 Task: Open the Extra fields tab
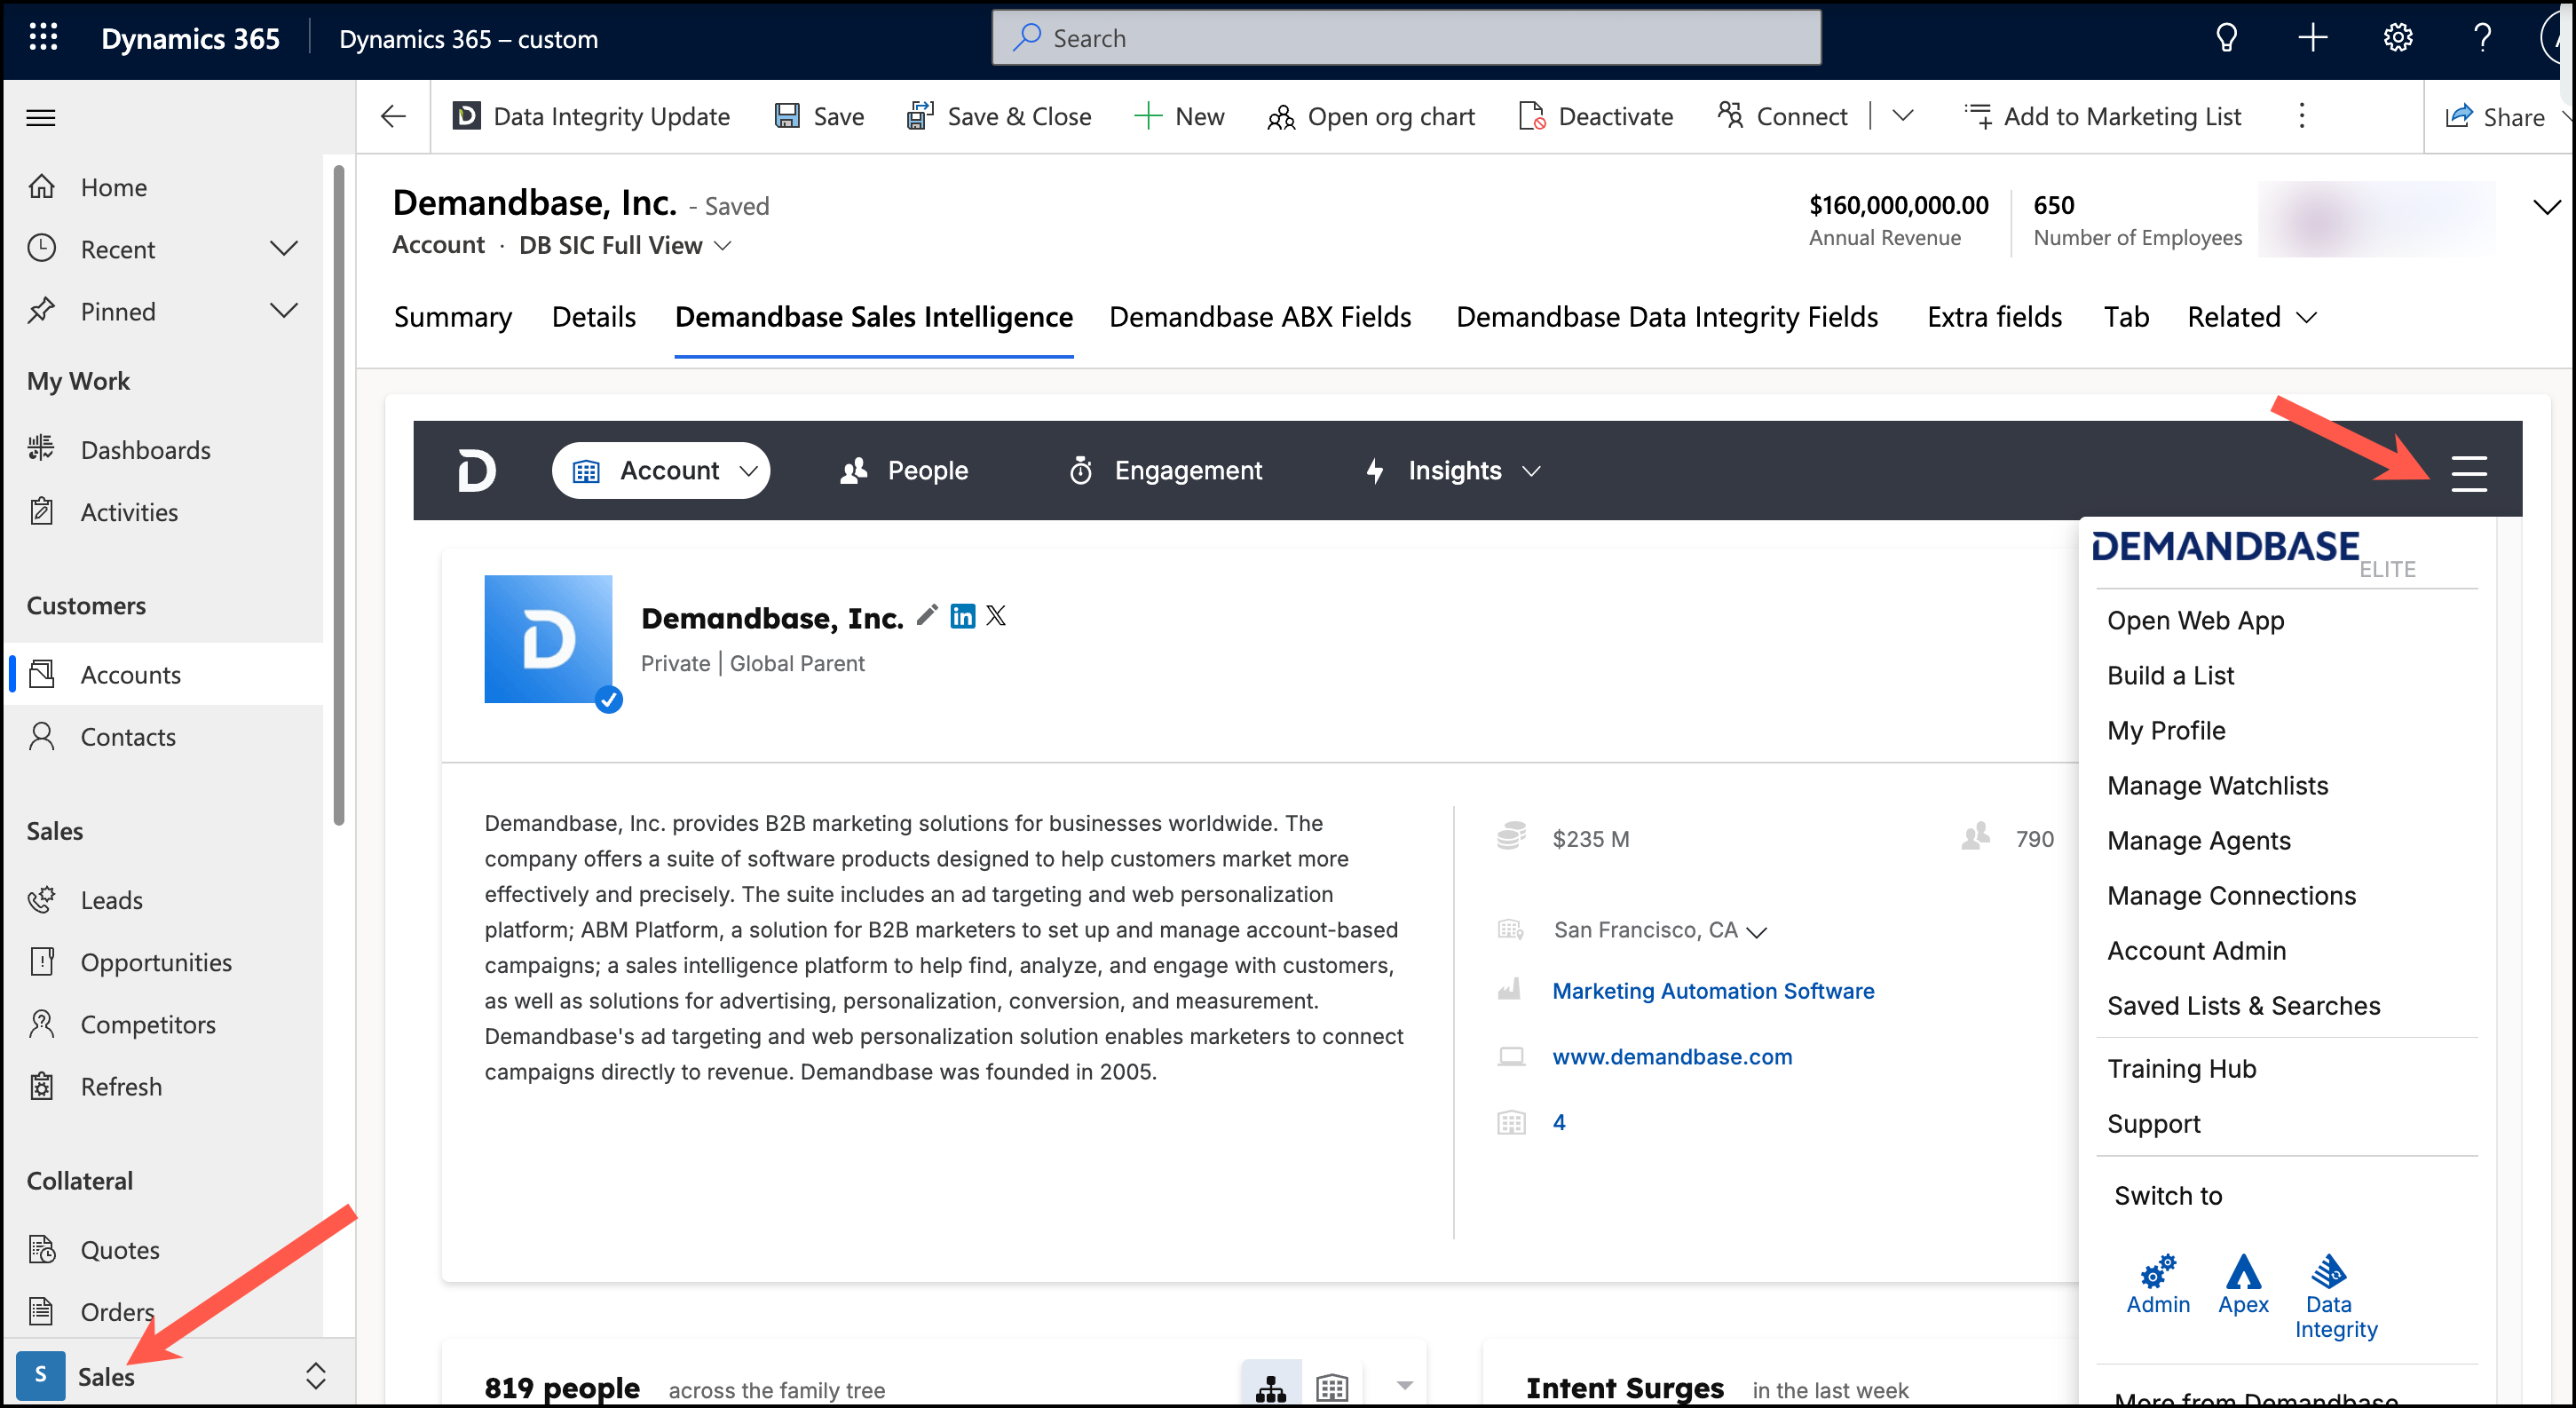(x=1994, y=317)
